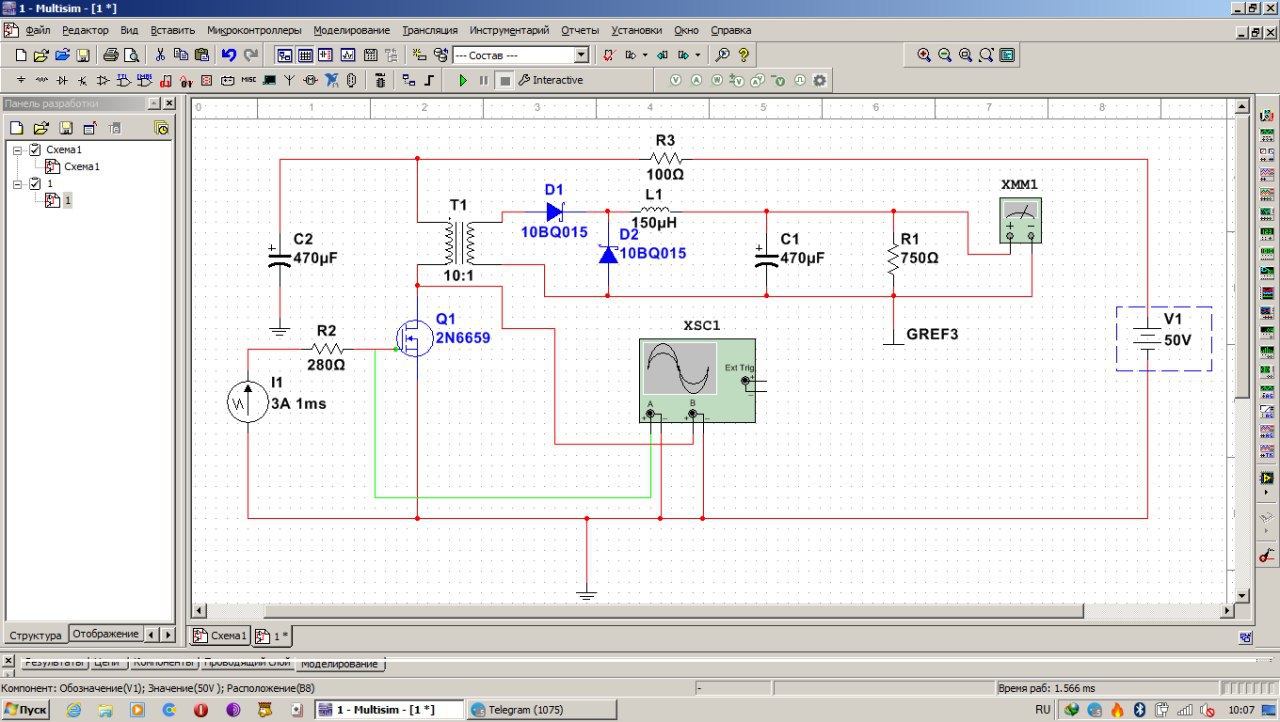Run the simulation with the green play button
This screenshot has height=722, width=1280.
point(463,80)
